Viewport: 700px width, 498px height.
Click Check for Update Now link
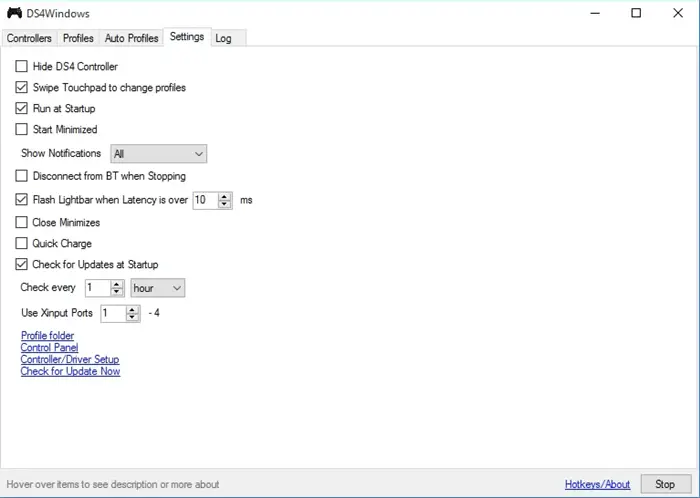pos(71,371)
